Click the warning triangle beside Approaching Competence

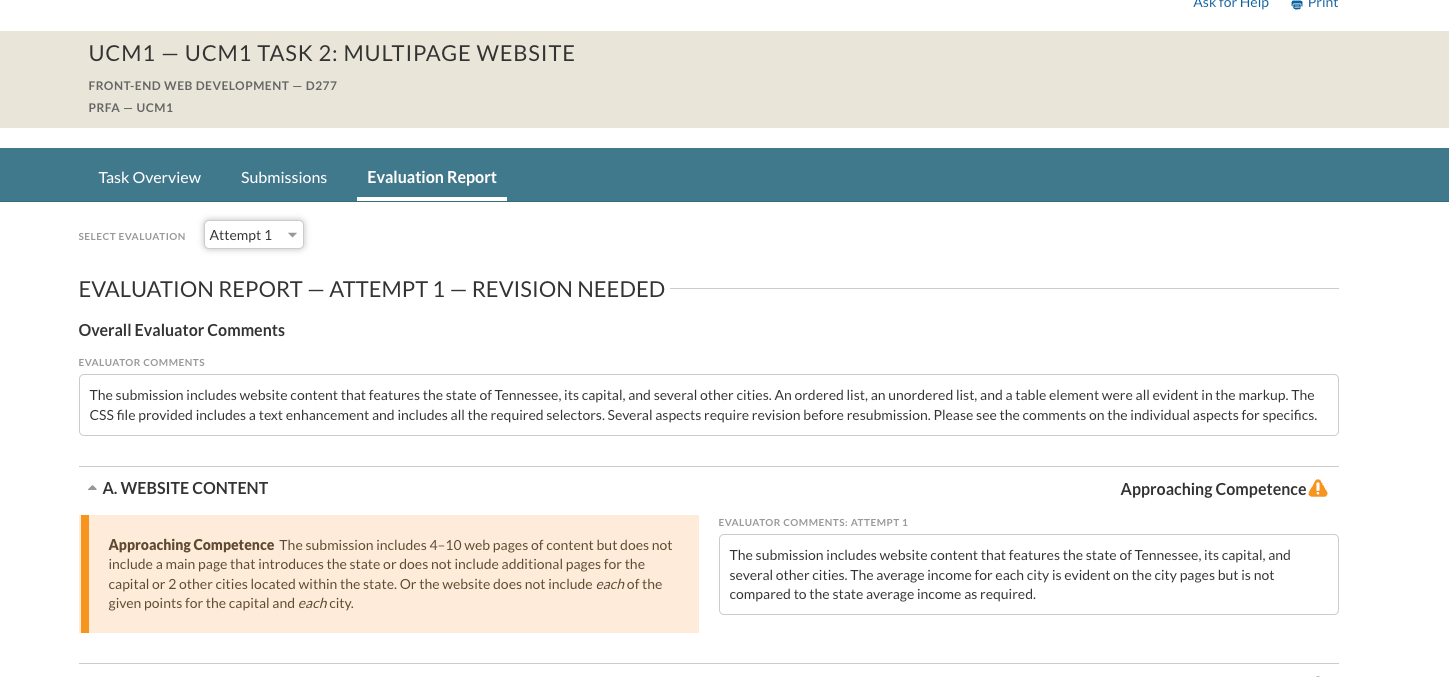click(x=1318, y=488)
